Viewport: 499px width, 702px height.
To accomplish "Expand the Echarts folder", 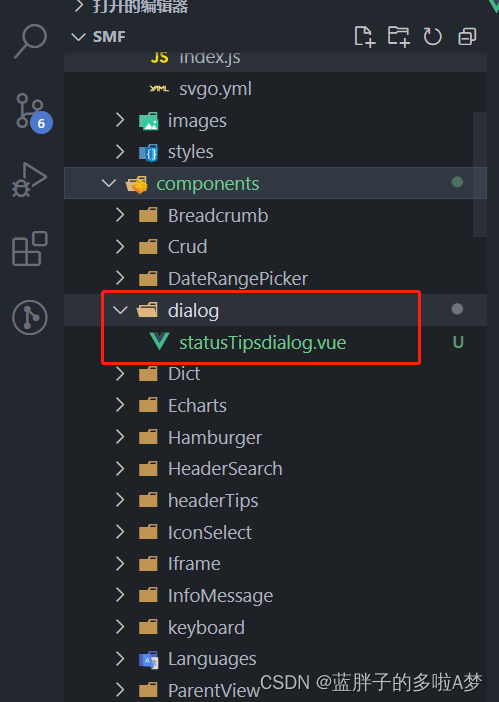I will [x=120, y=405].
